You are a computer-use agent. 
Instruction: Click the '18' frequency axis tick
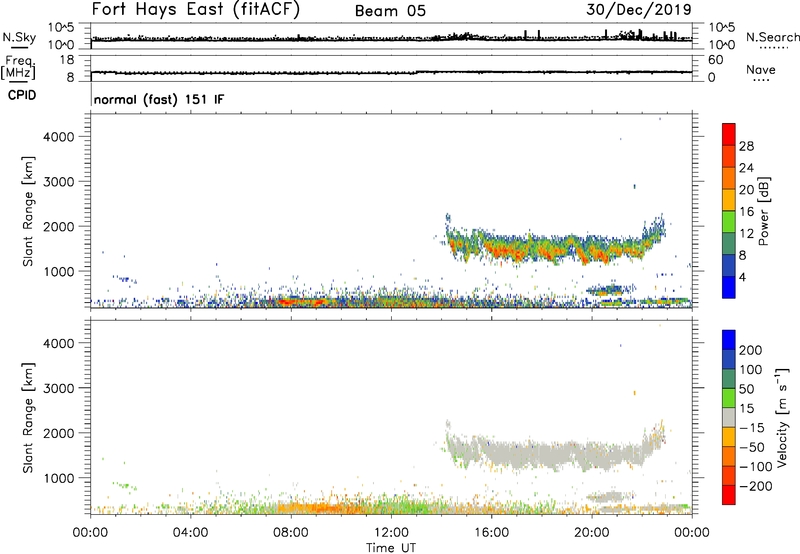67,60
